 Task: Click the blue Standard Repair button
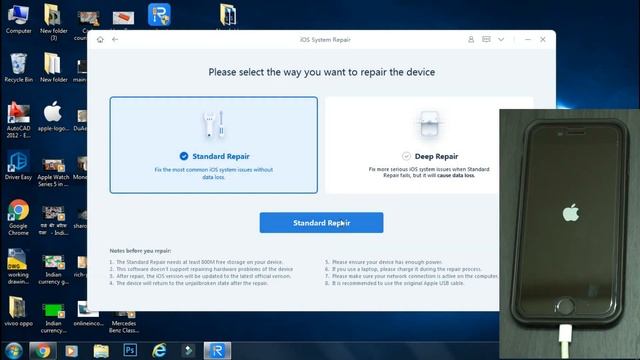pos(321,223)
